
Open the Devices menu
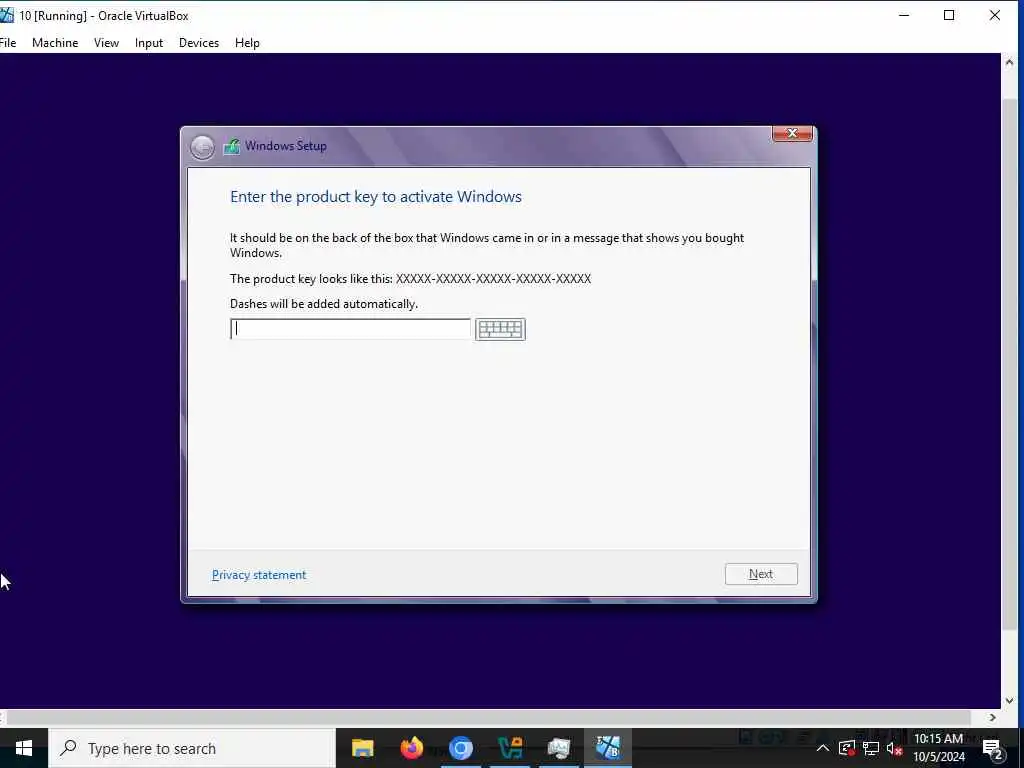(199, 42)
